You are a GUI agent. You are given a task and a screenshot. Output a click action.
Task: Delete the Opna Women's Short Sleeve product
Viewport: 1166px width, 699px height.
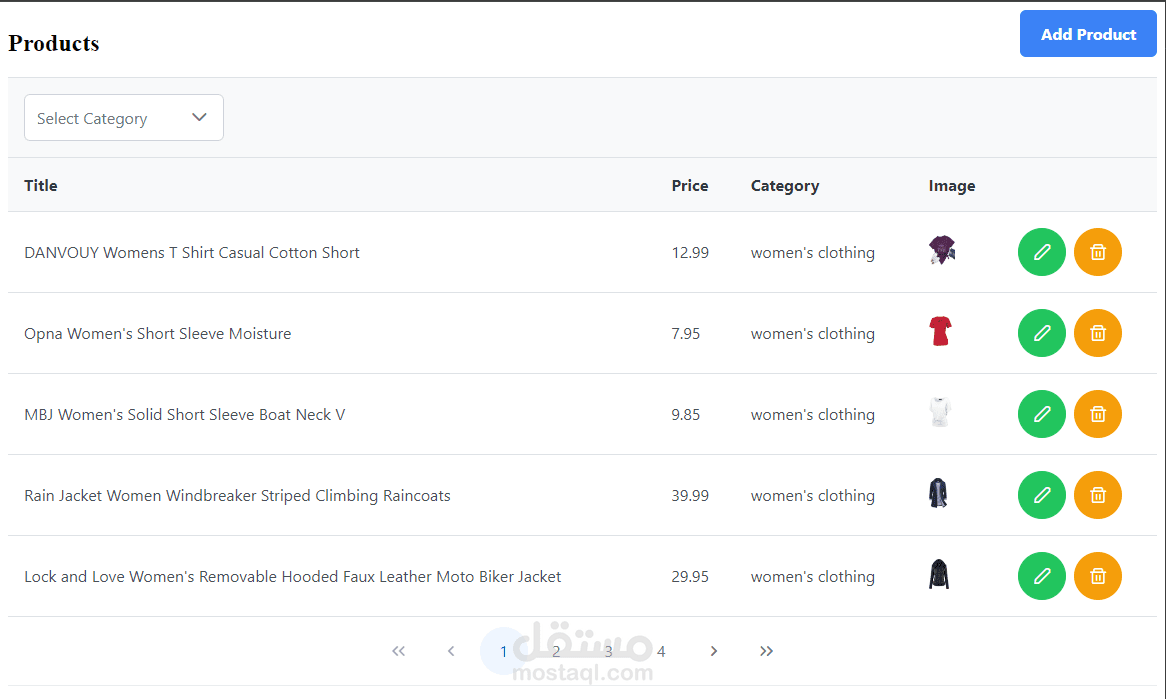(x=1098, y=333)
